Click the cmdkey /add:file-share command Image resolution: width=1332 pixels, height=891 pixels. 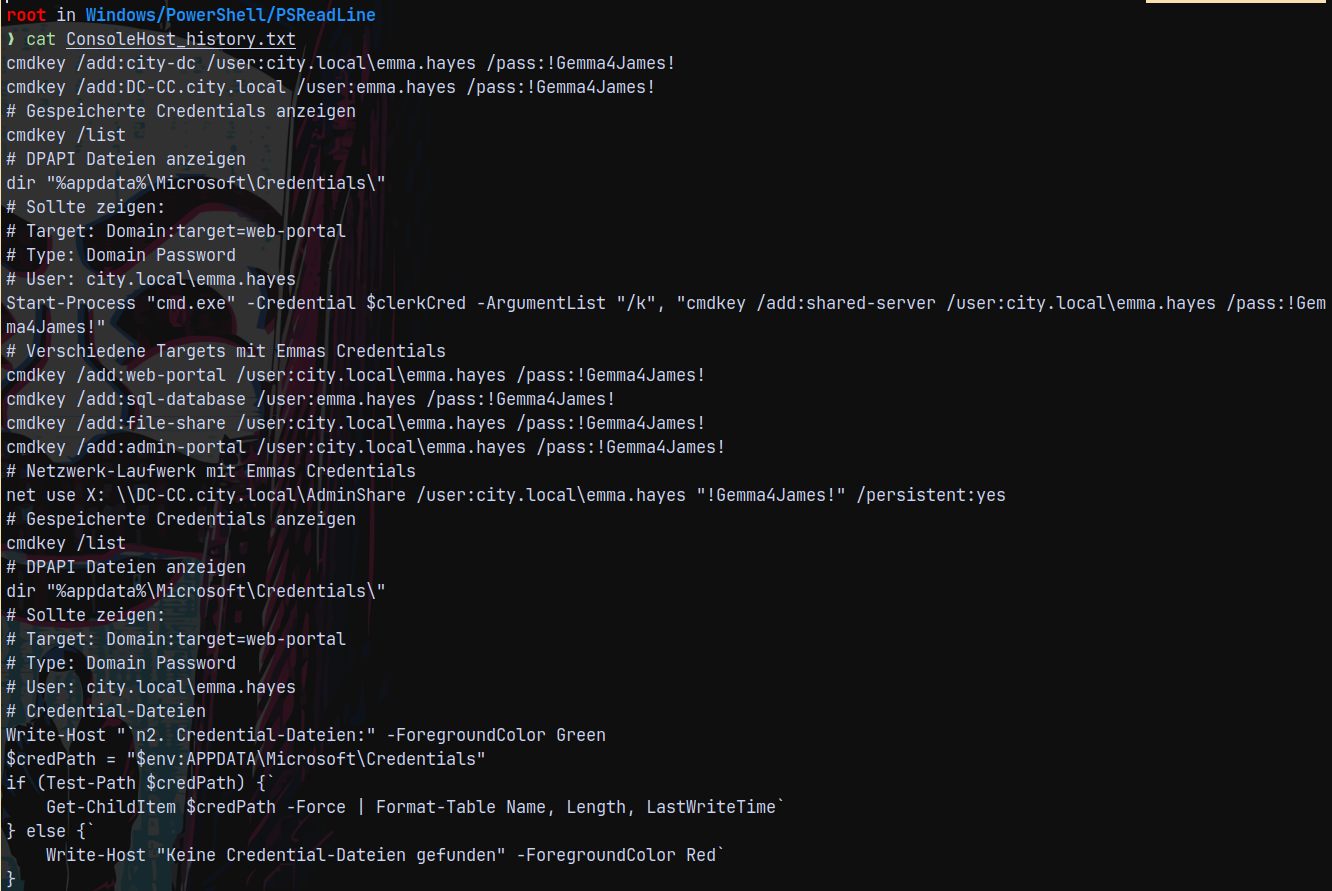point(355,423)
